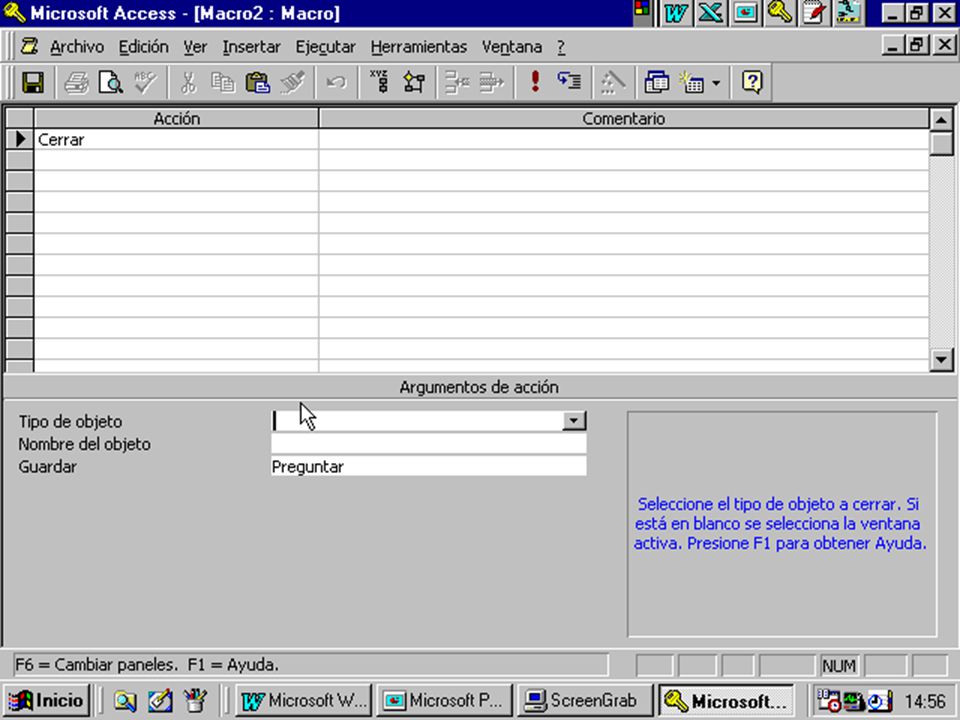Run the spelling check (ABC) icon

(x=146, y=82)
